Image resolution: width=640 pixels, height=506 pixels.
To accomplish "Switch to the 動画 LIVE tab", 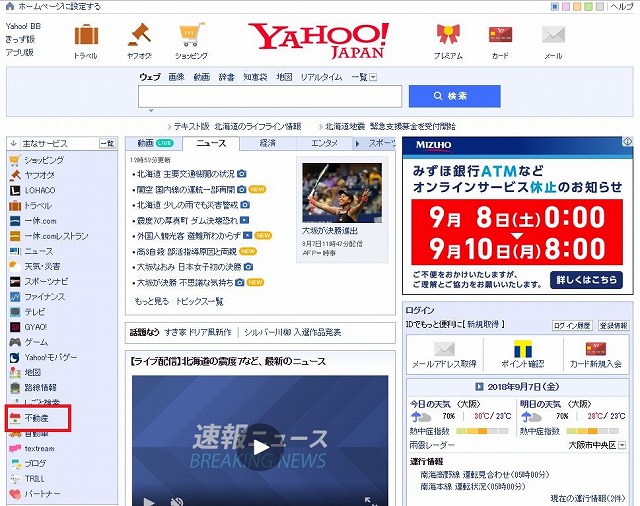I will coord(154,143).
